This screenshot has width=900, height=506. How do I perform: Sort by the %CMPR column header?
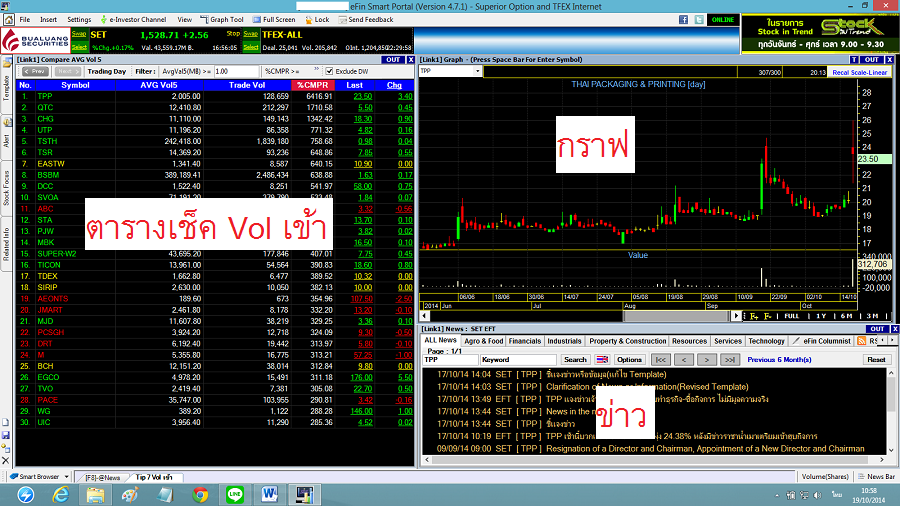(312, 85)
